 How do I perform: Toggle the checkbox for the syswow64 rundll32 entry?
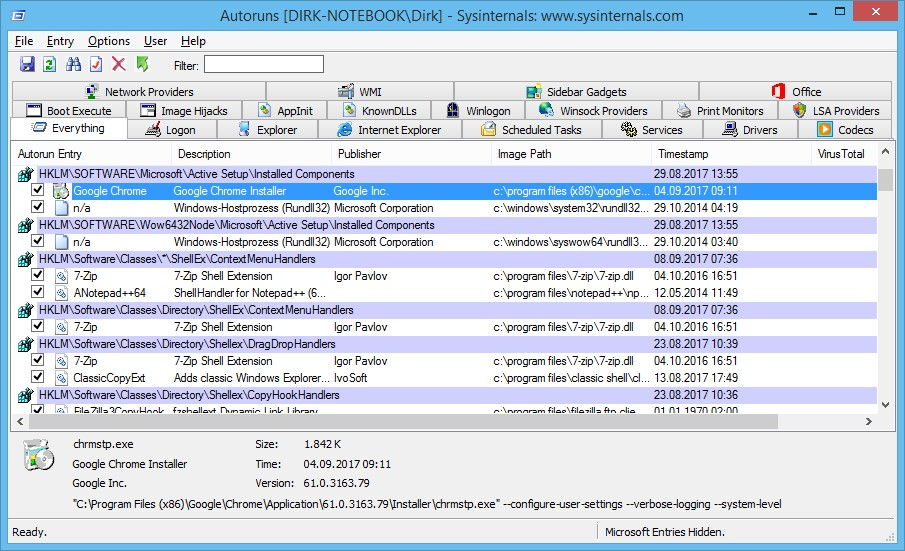coord(38,241)
